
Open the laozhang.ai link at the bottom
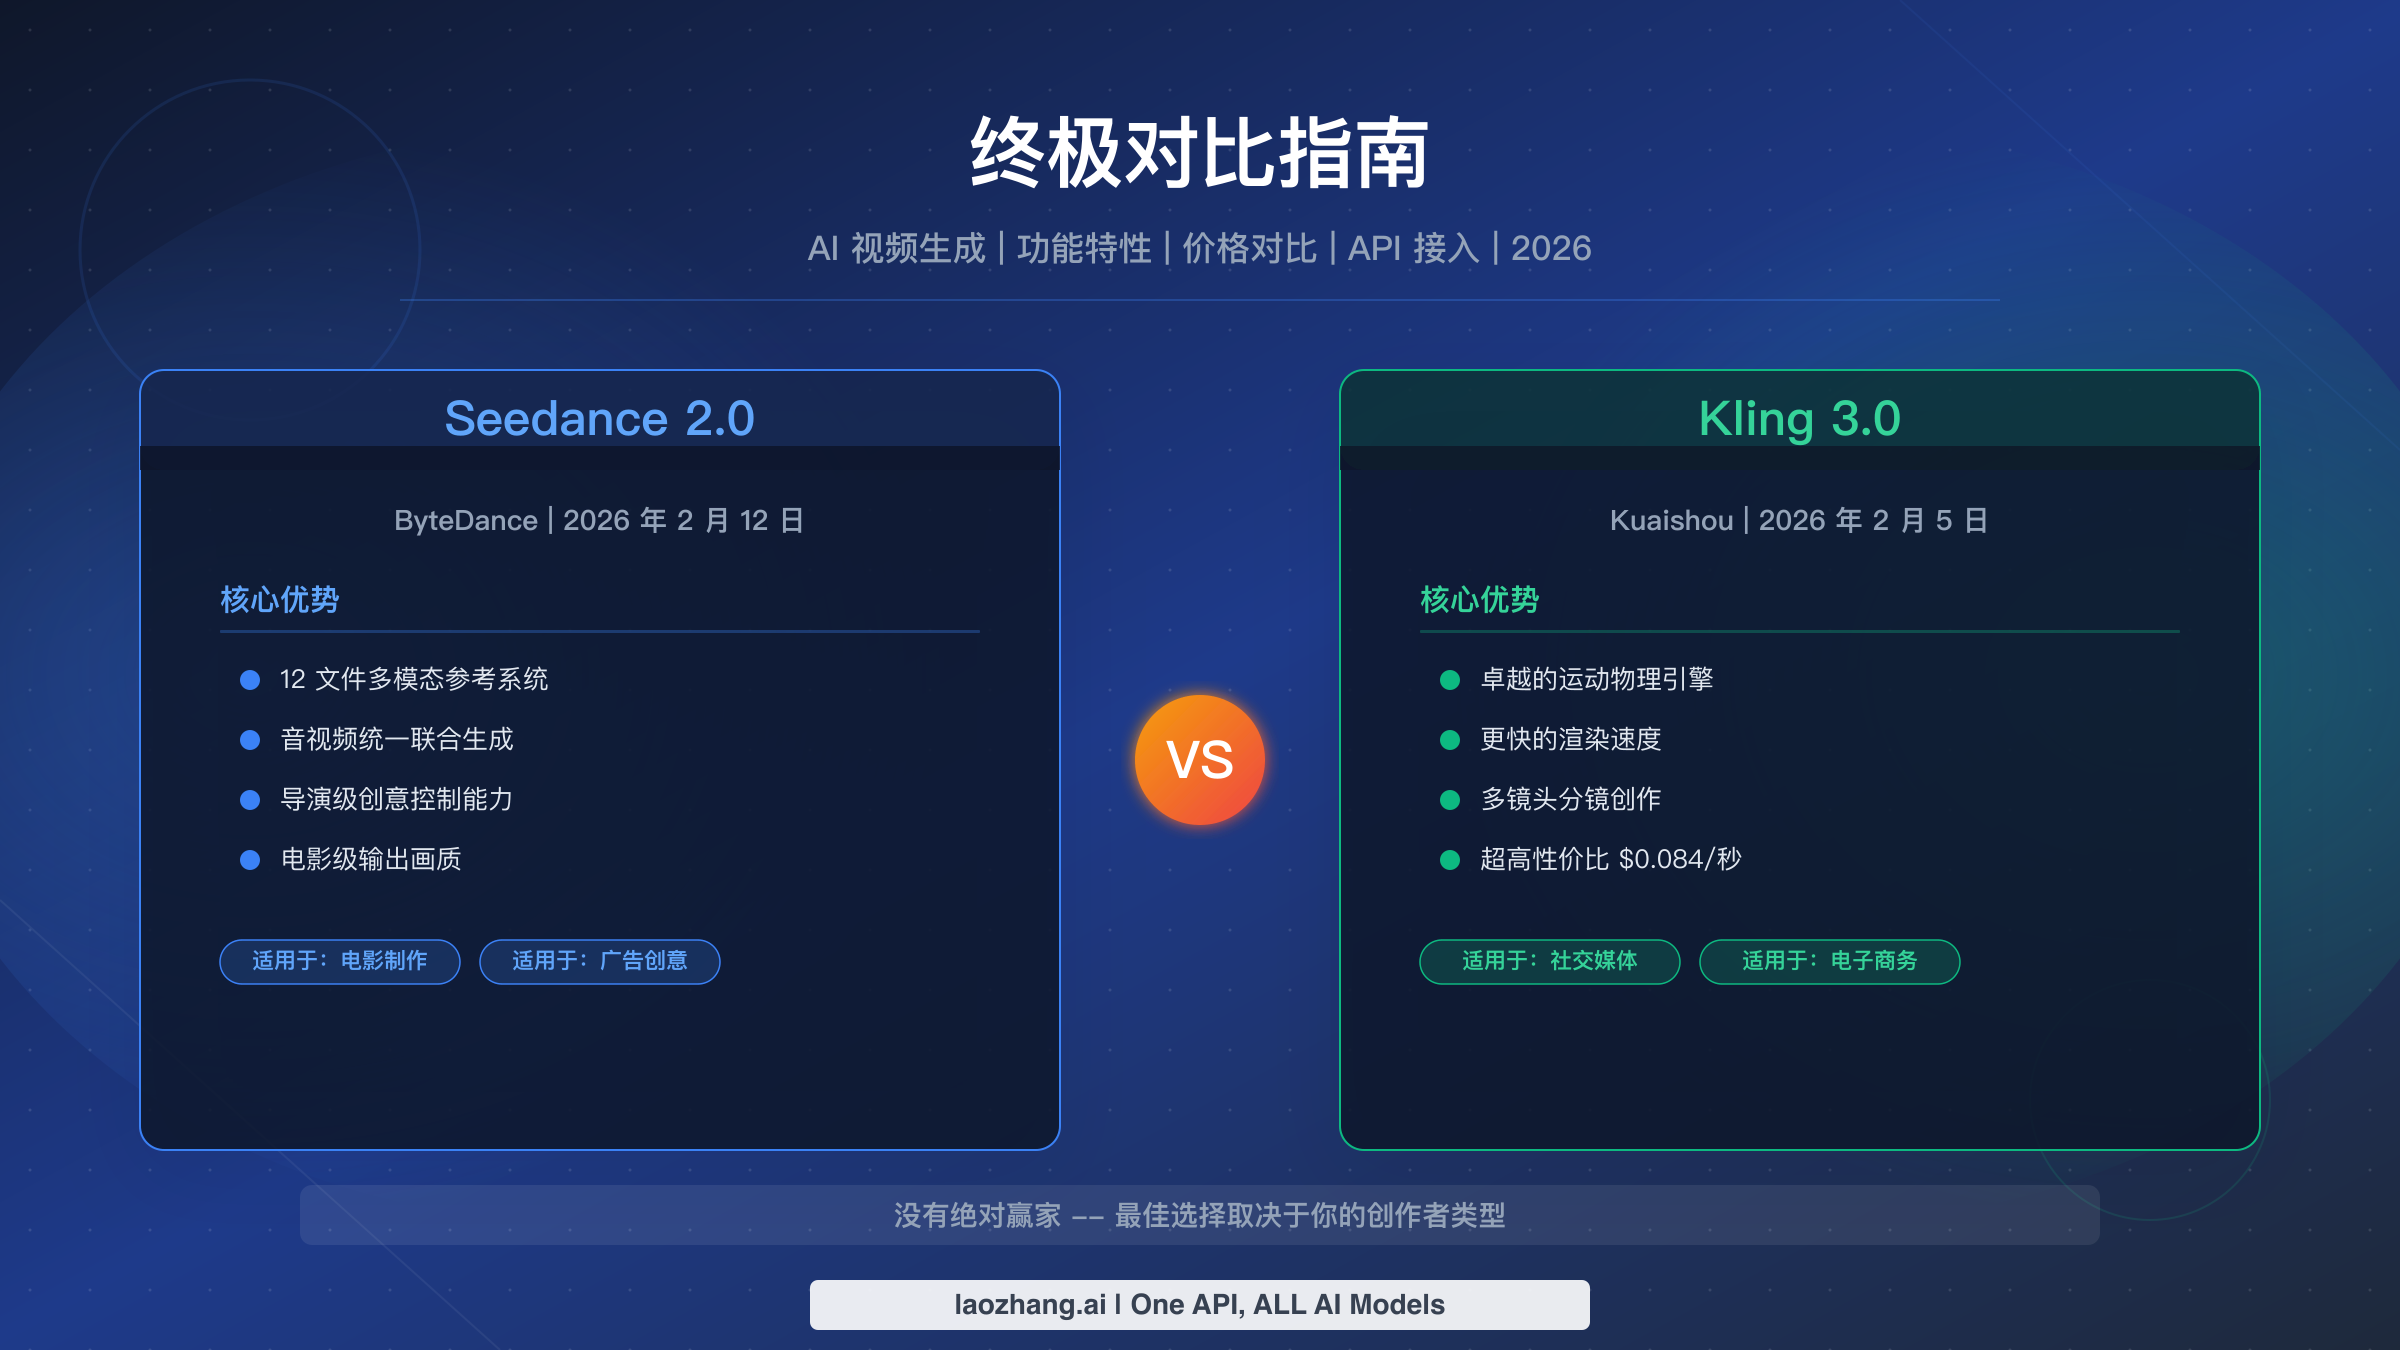point(1200,1304)
